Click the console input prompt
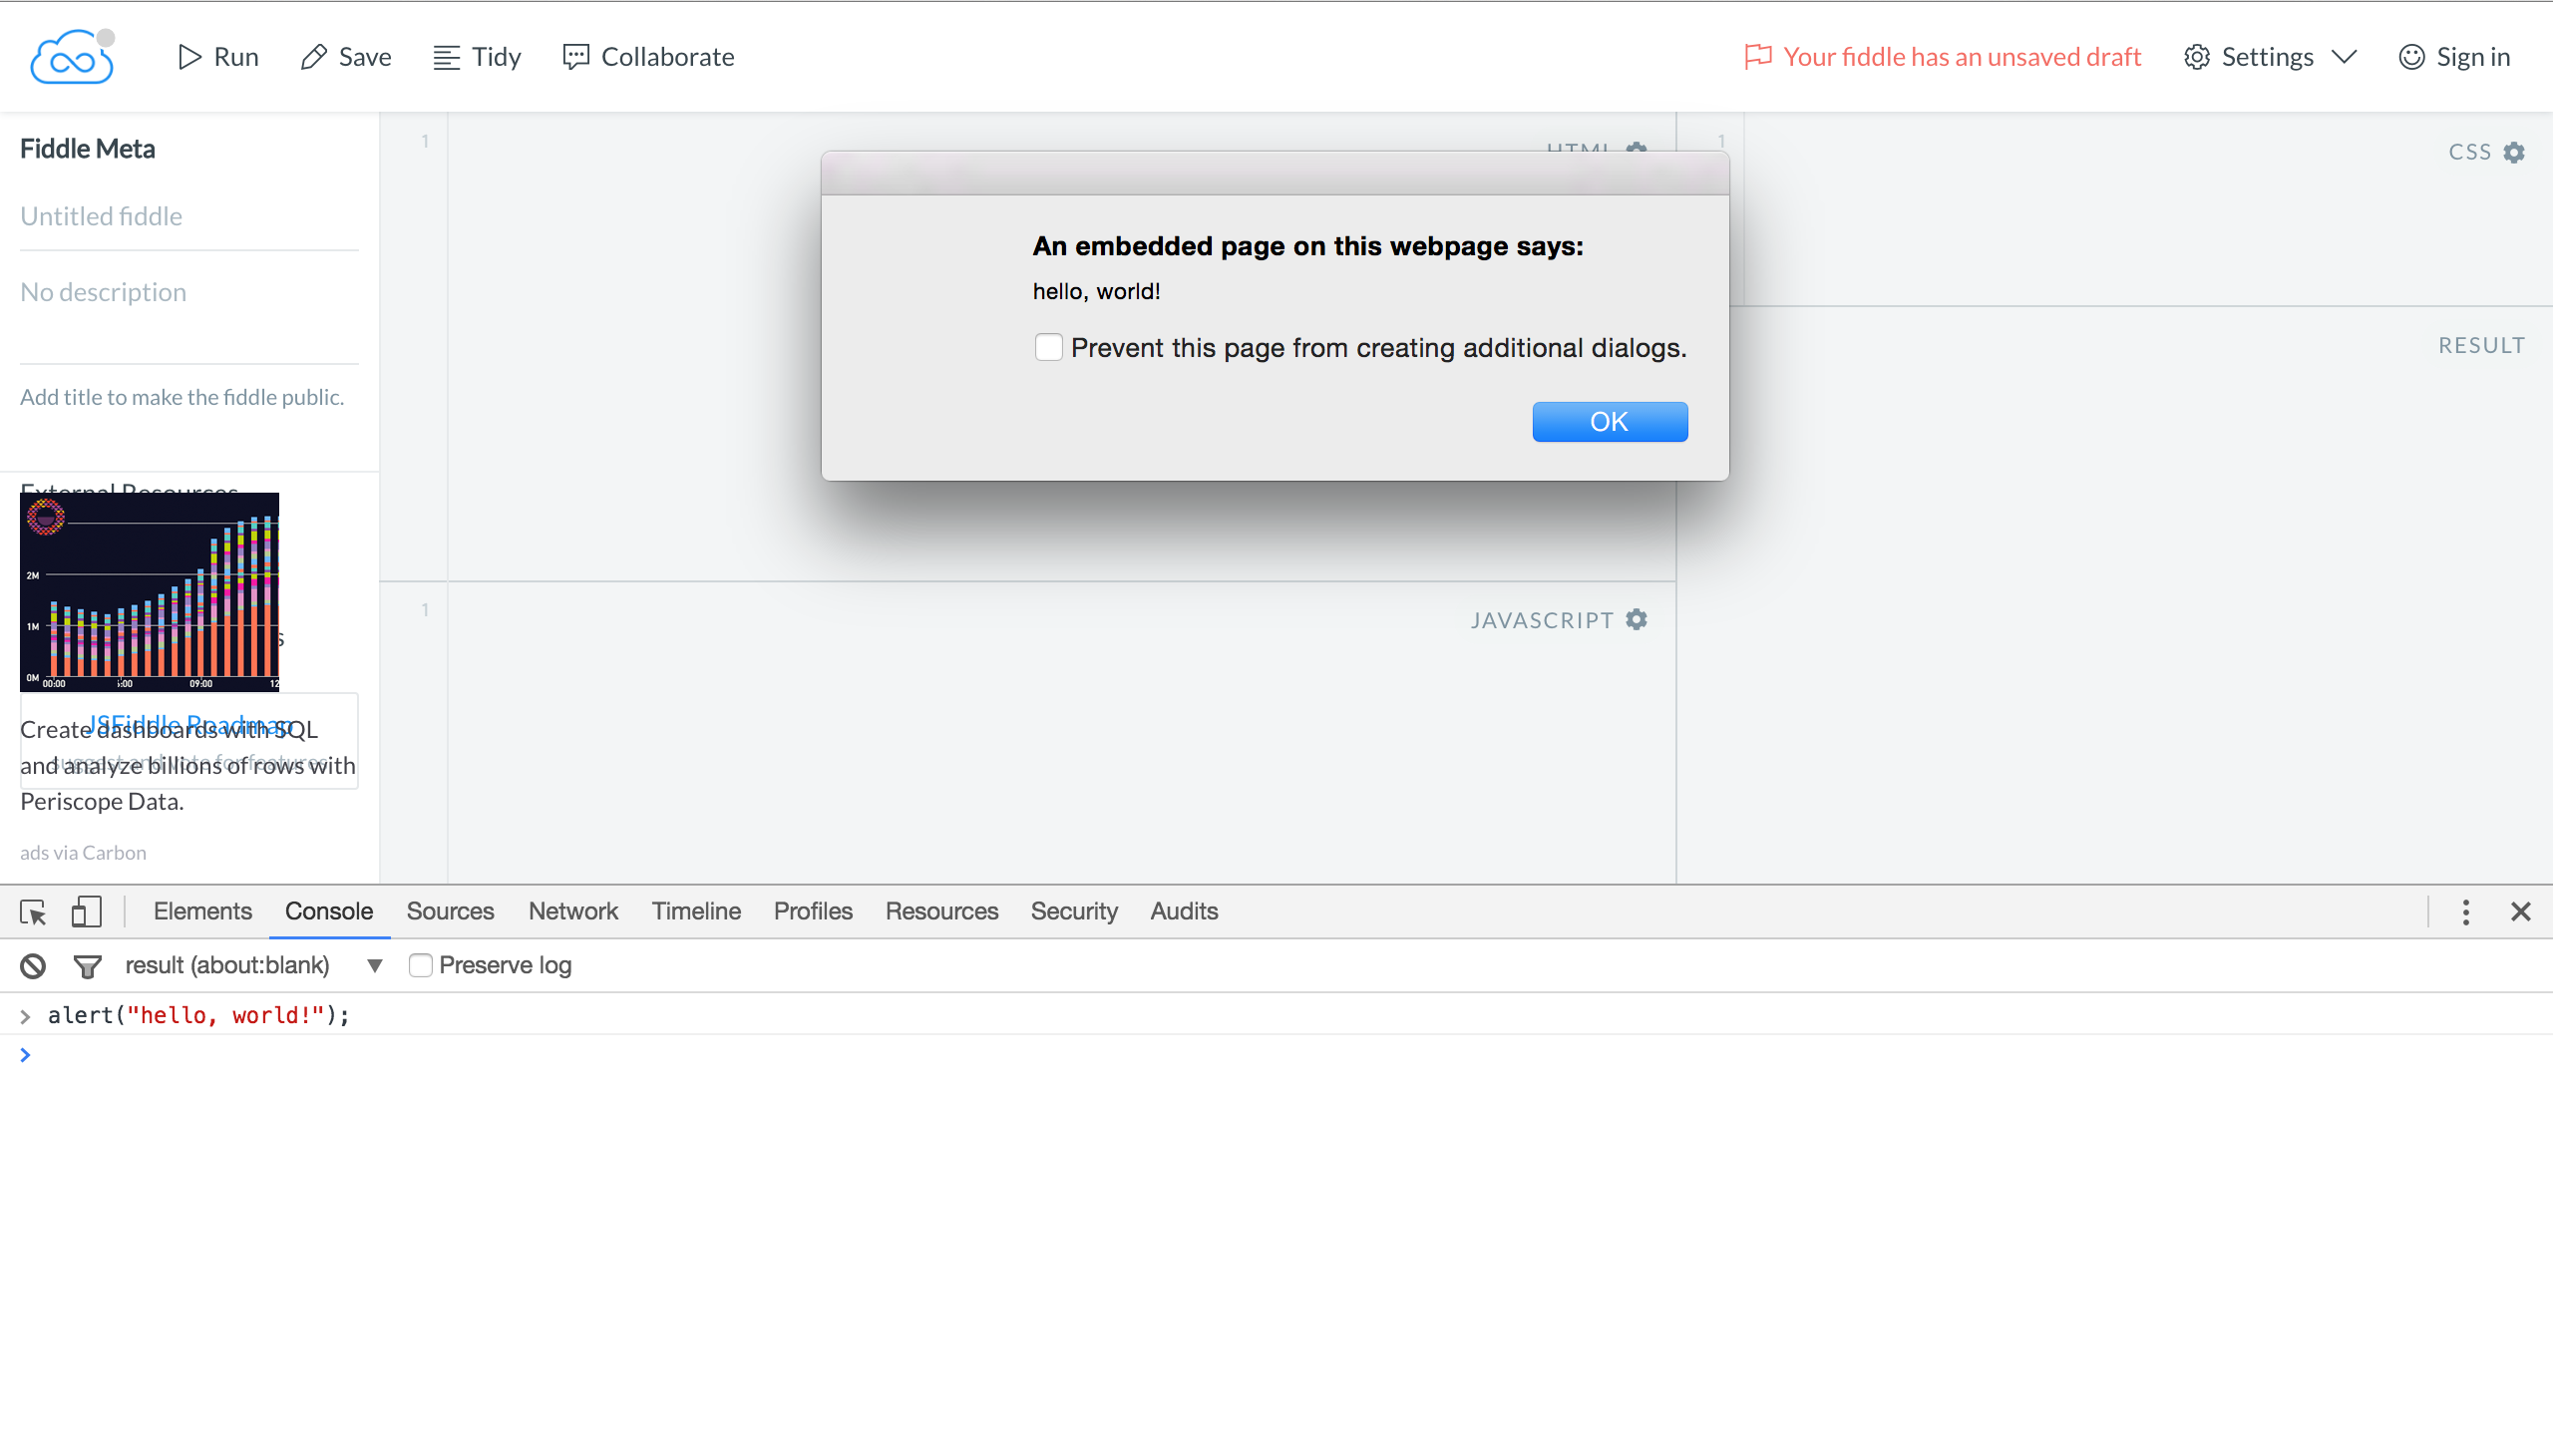The width and height of the screenshot is (2553, 1456). (x=1276, y=1055)
